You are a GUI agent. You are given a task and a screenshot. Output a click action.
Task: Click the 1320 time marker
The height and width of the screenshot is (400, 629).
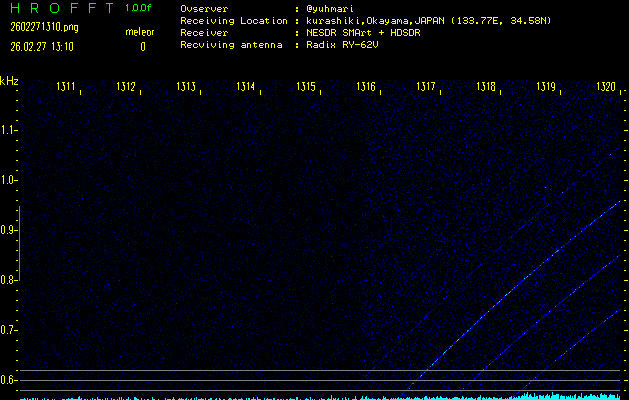point(606,88)
